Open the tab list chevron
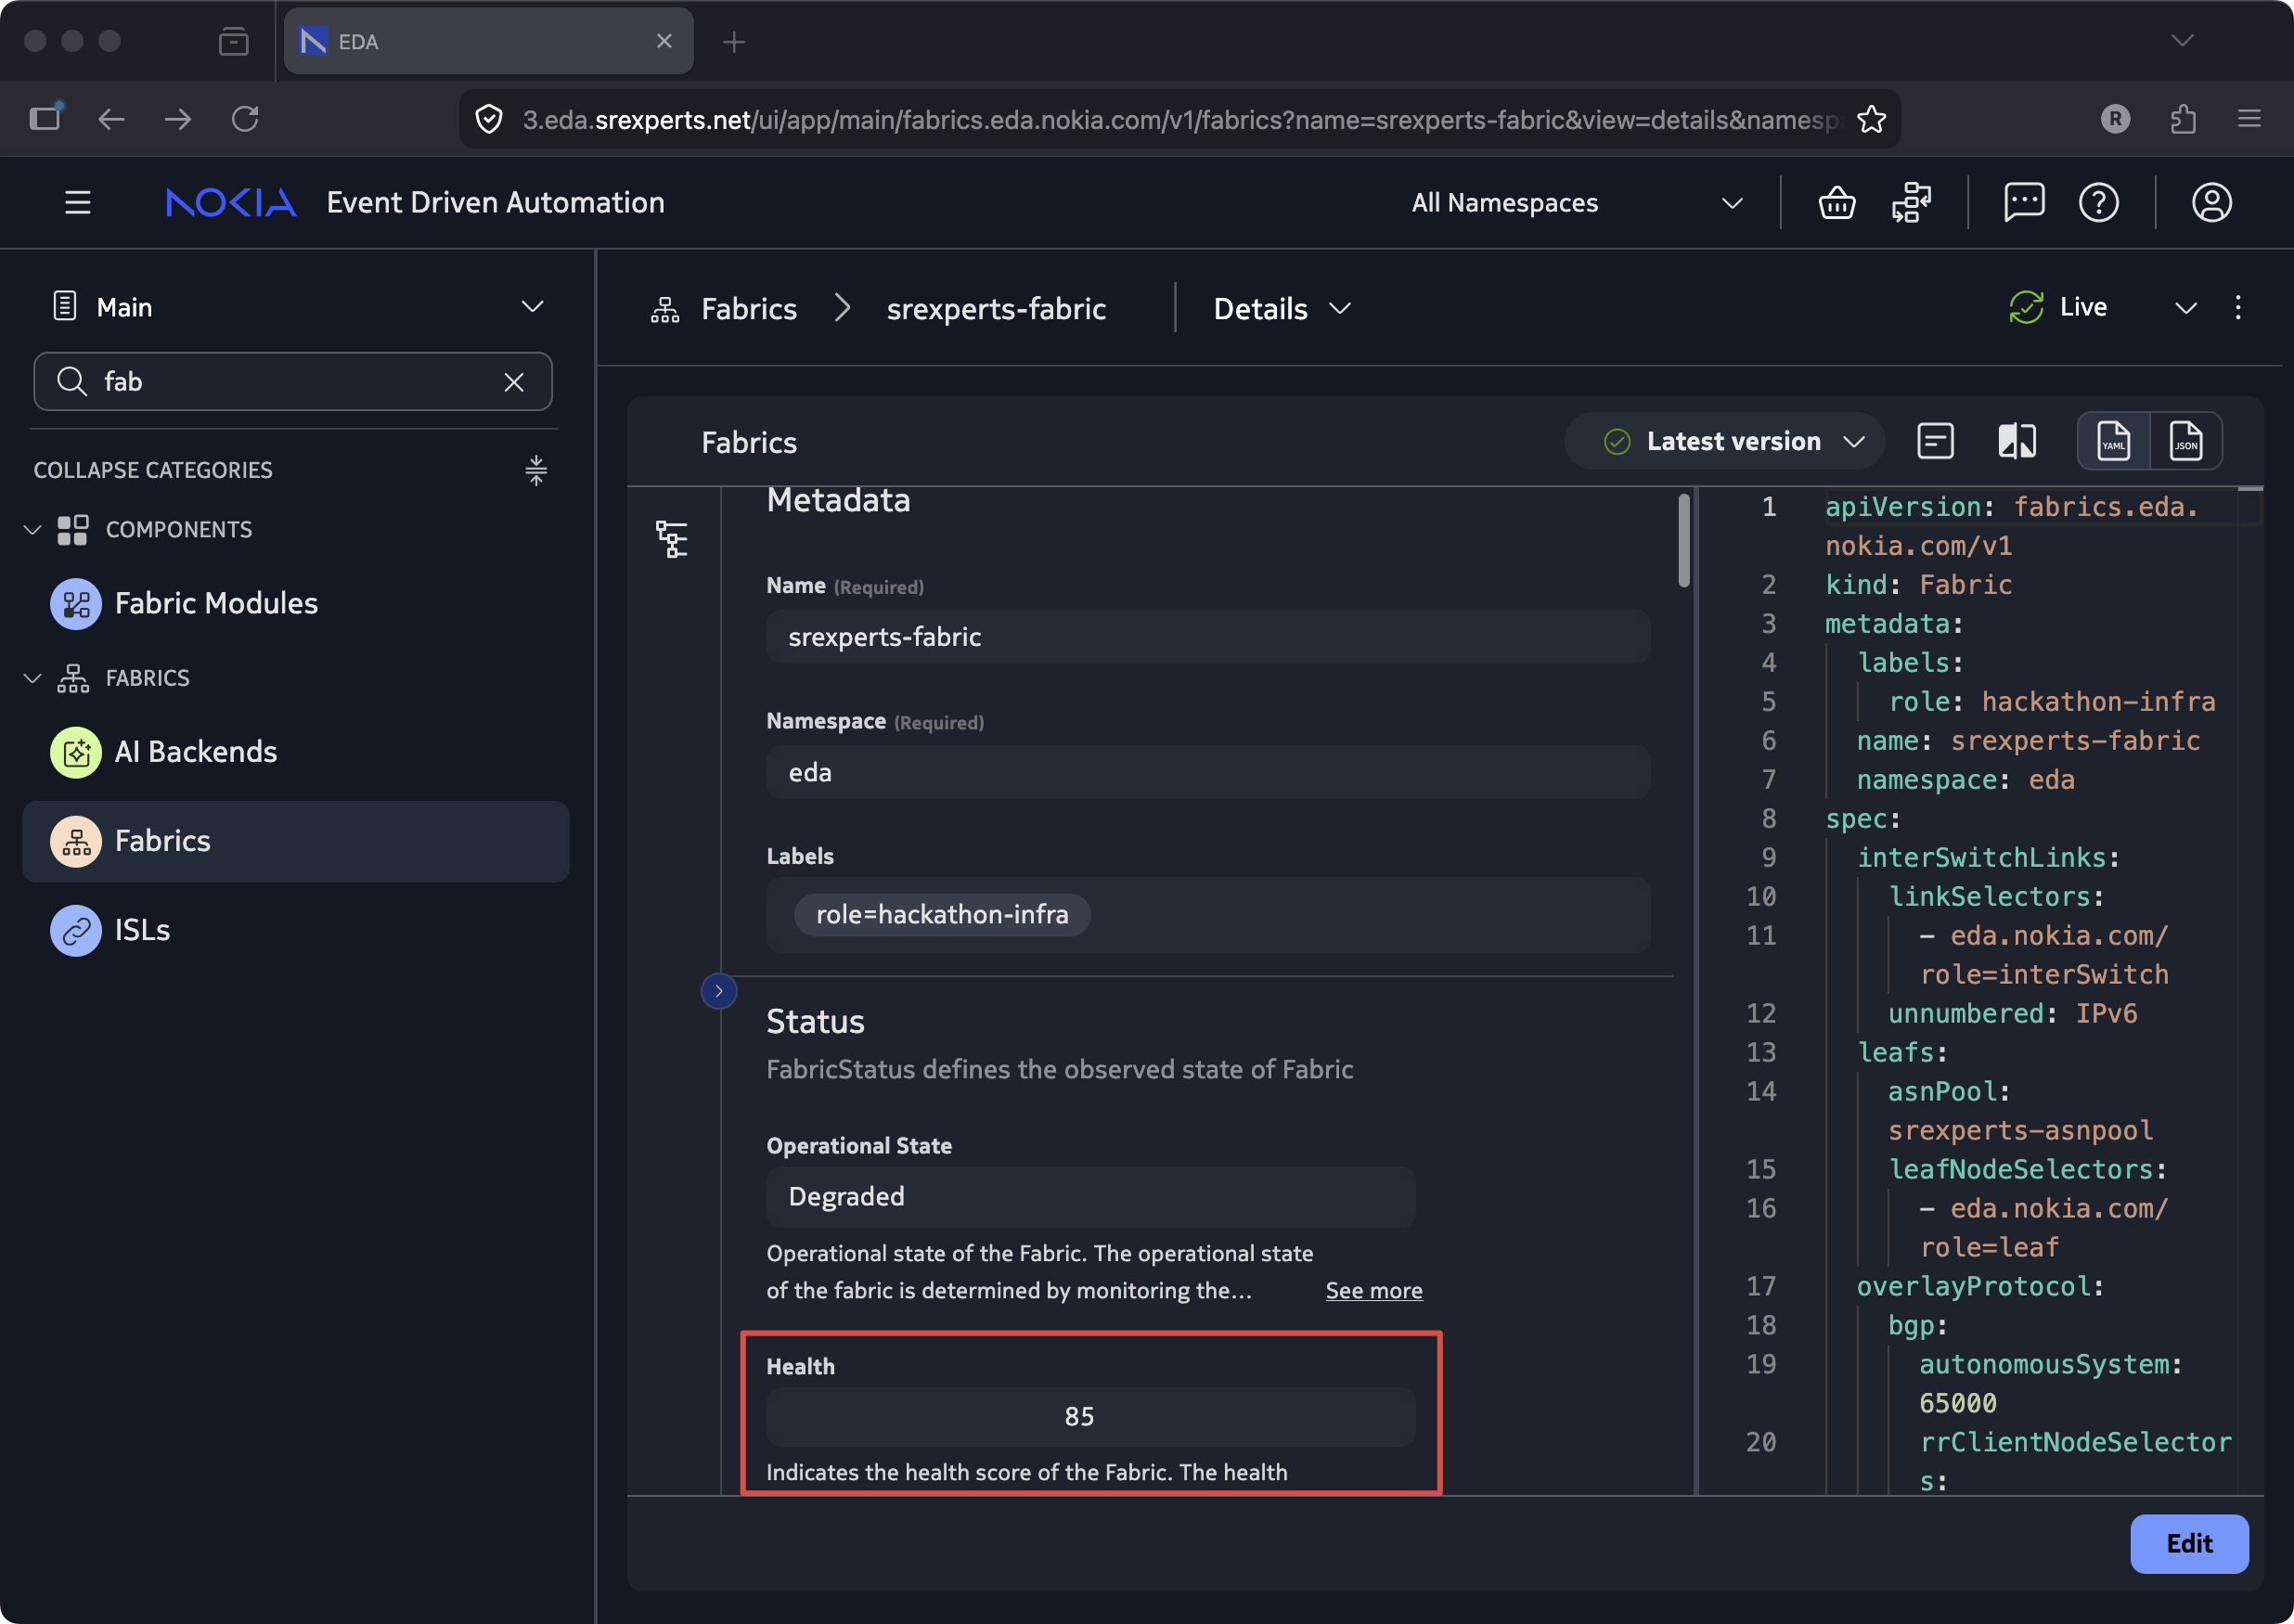Screen dimensions: 2294x1624 2183,41
